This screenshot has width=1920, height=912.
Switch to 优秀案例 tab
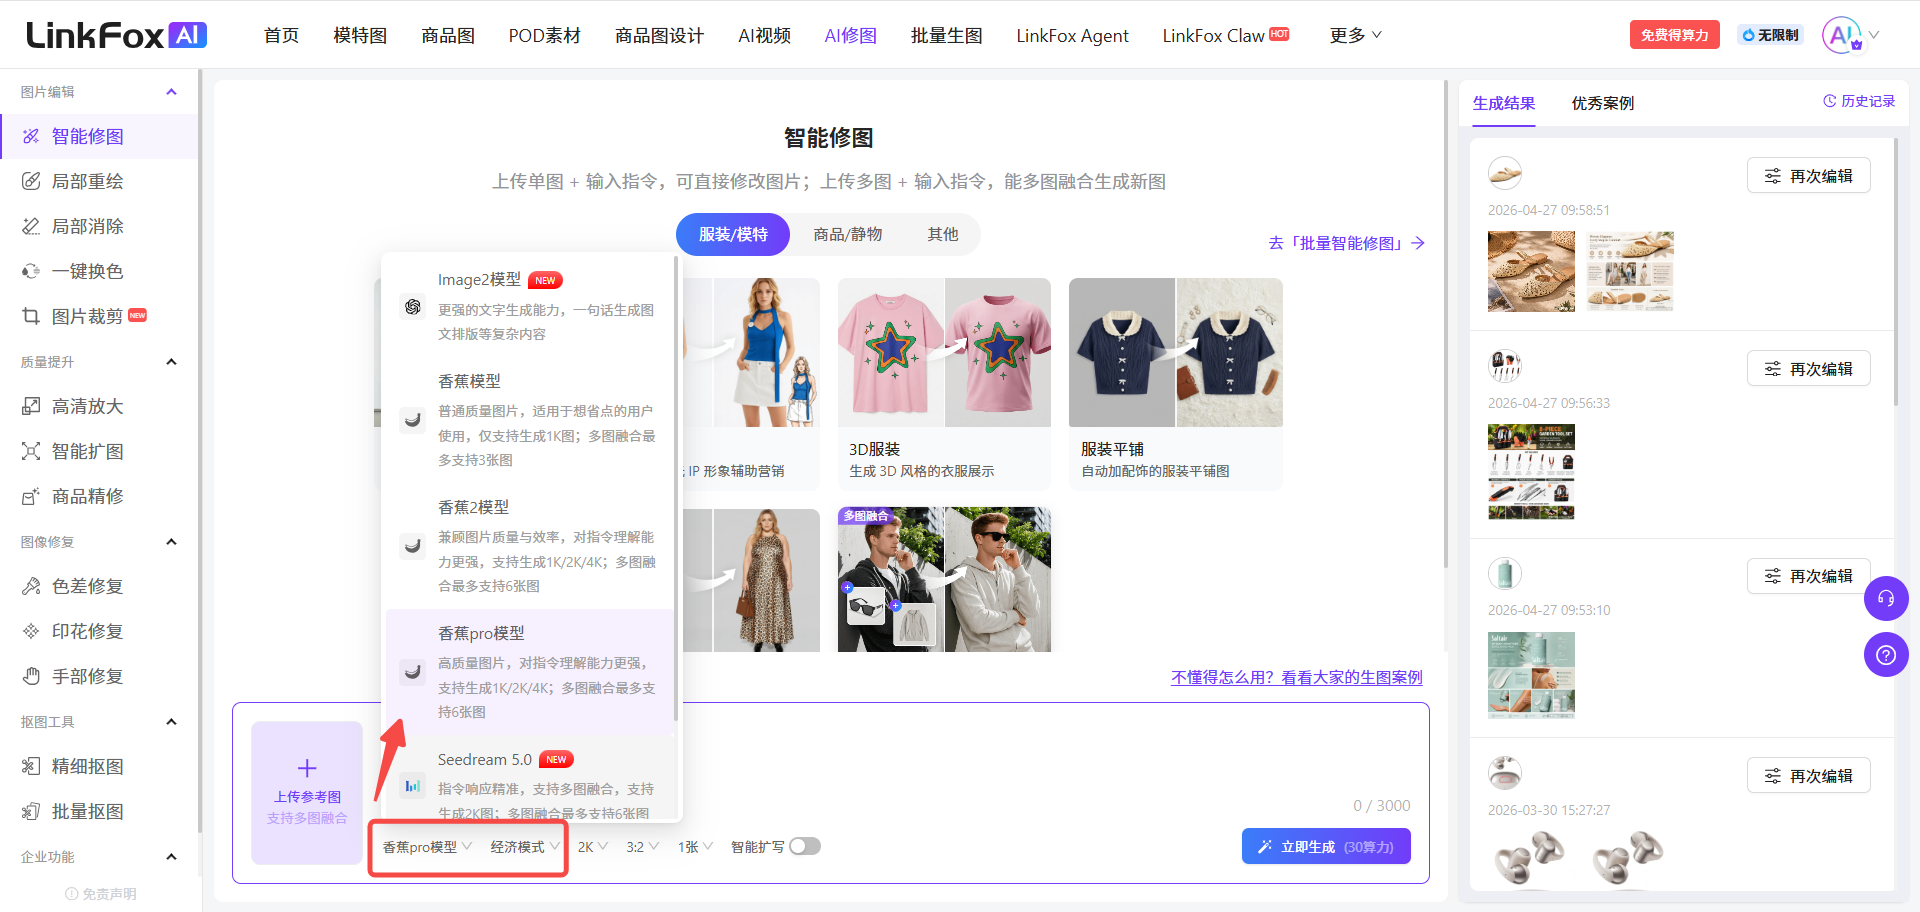point(1602,103)
